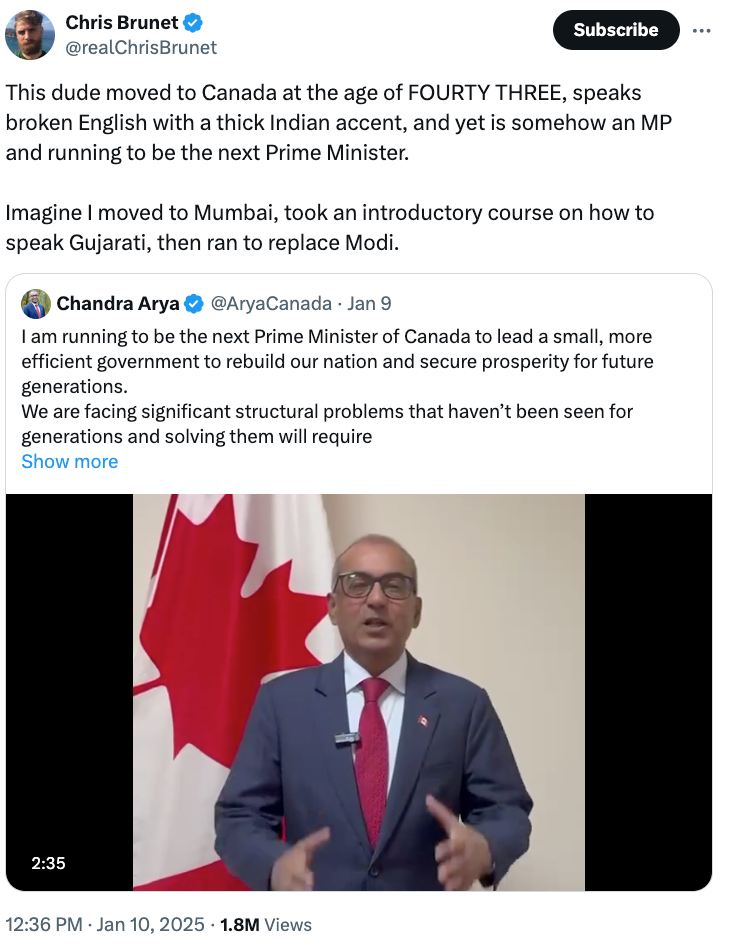Open the quoted tweet's Jan 9 date
The image size is (730, 945).
tap(369, 303)
